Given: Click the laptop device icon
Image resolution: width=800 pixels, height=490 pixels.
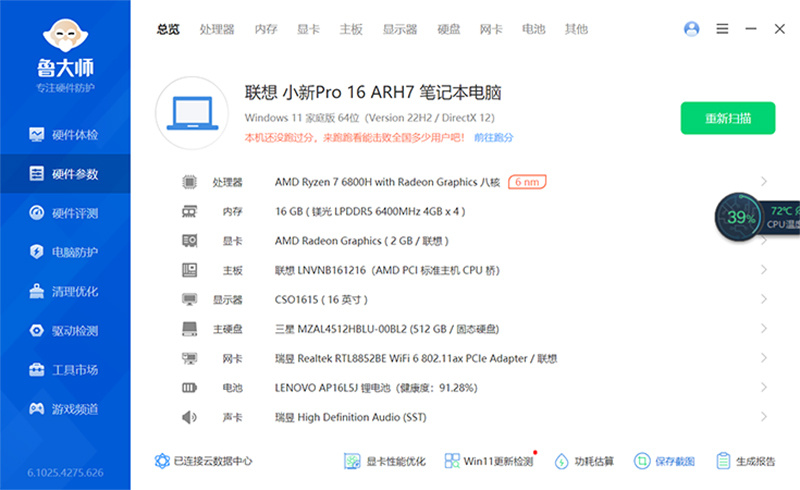Looking at the screenshot, I should (x=192, y=113).
